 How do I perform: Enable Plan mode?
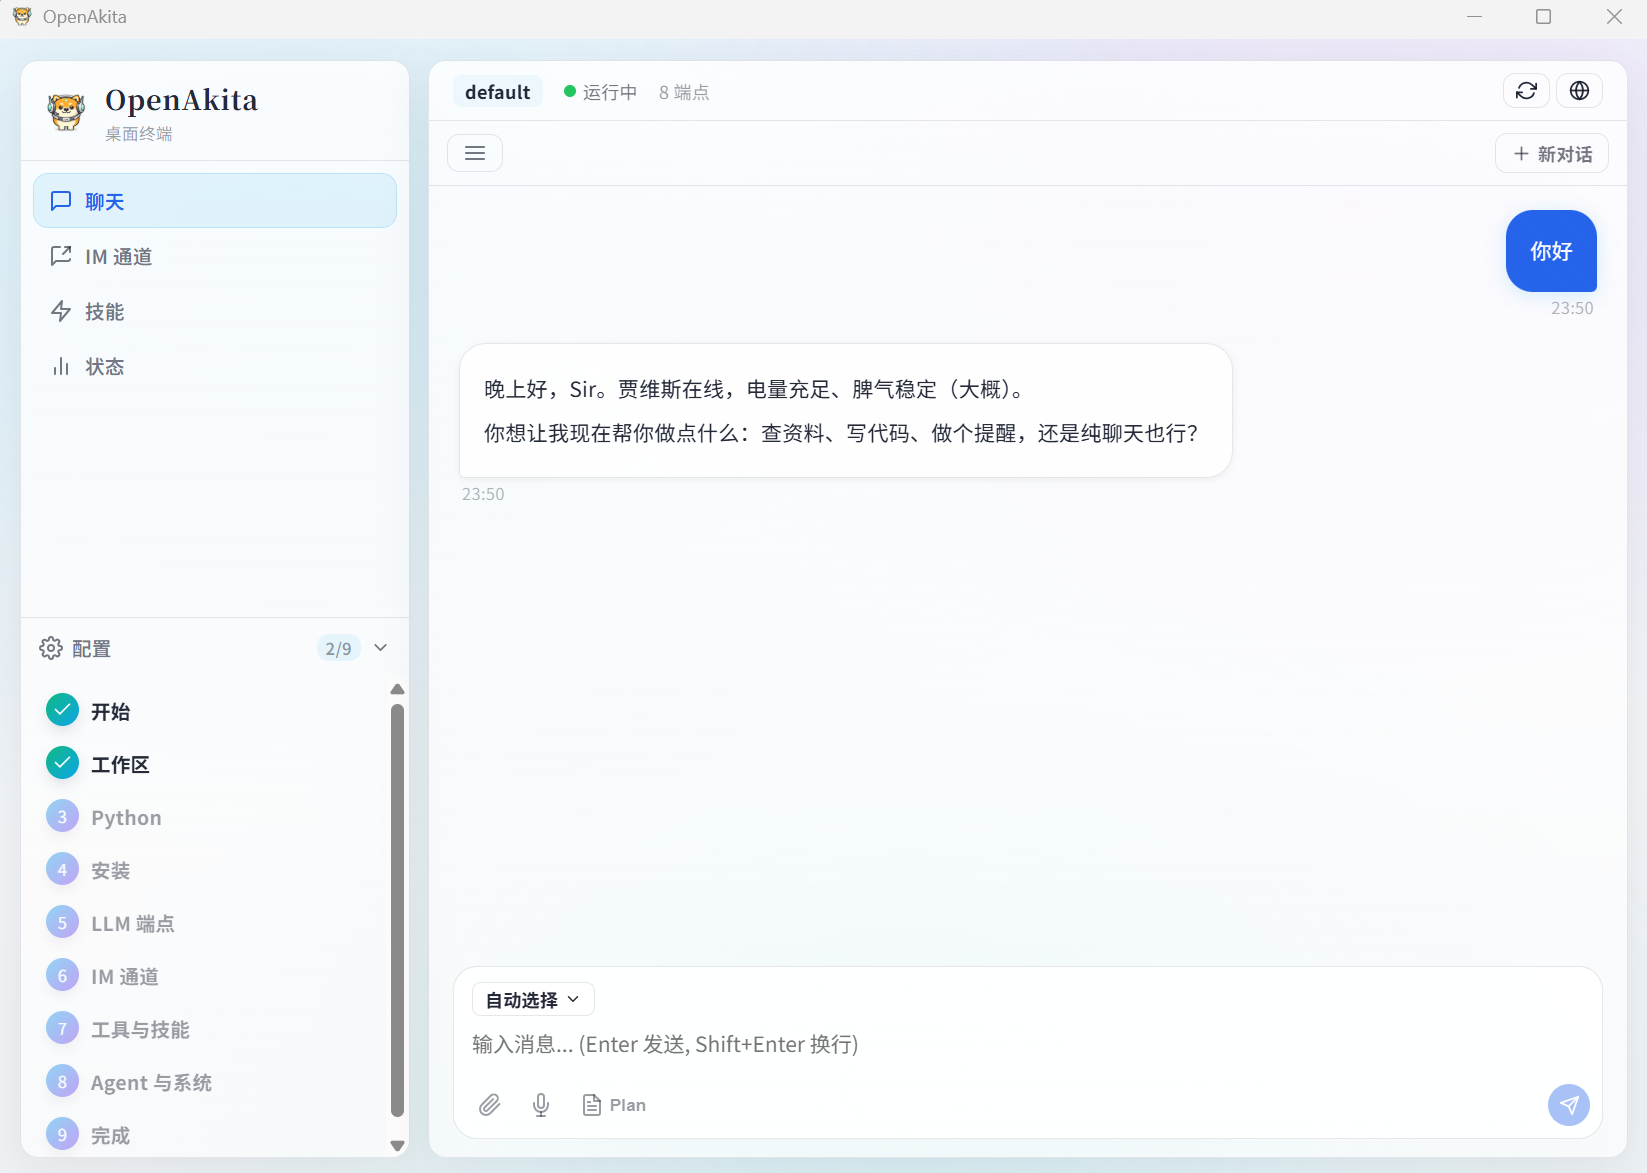click(x=614, y=1105)
